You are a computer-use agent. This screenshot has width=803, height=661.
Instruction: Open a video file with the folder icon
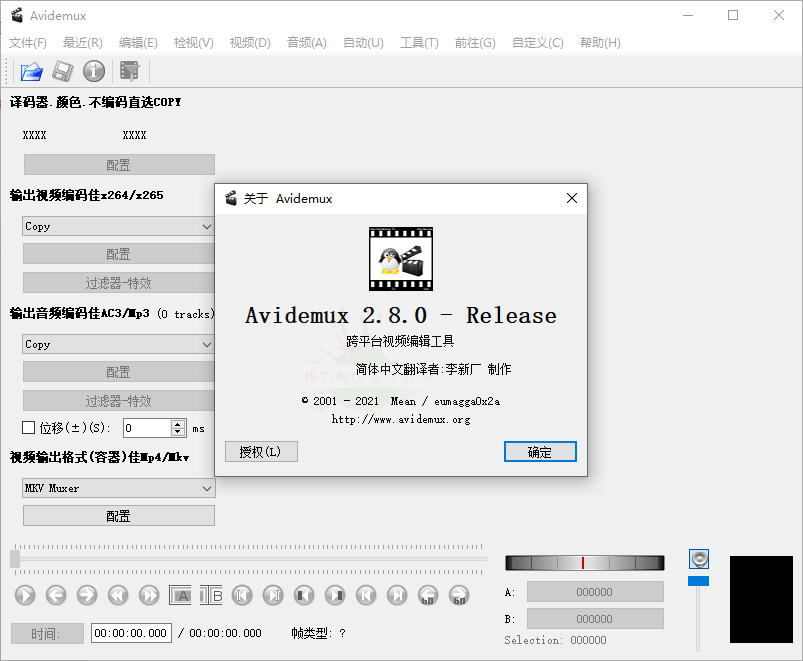pos(31,71)
